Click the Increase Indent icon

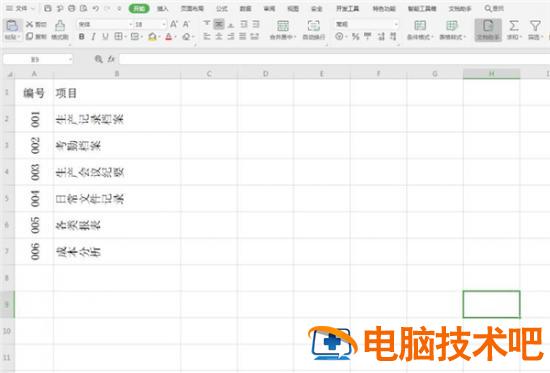(256, 24)
